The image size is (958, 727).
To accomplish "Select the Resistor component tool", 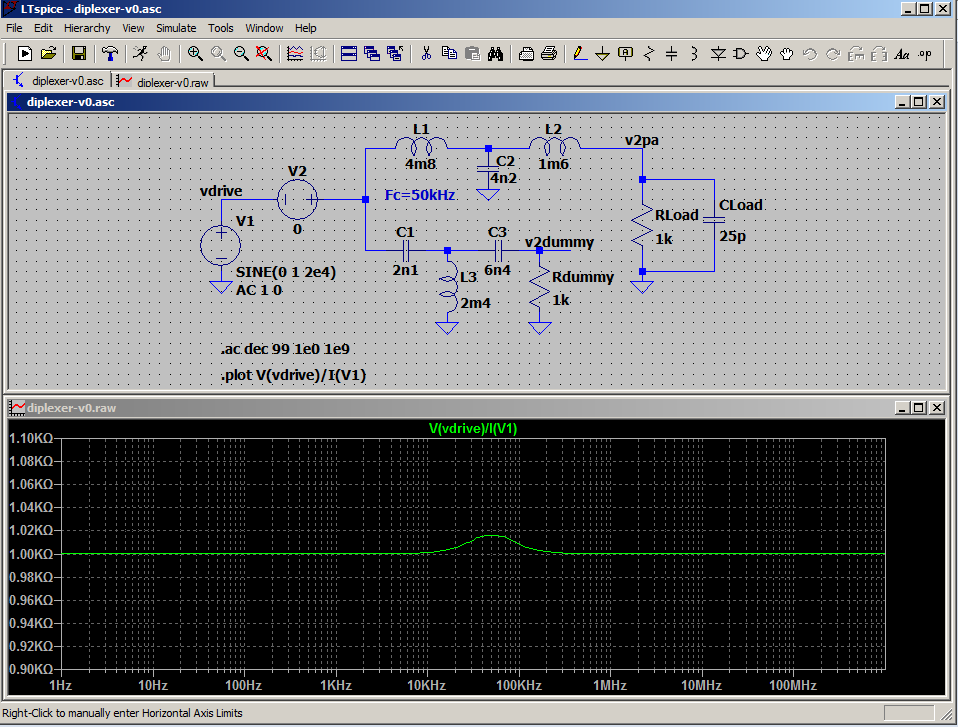I will tap(649, 53).
